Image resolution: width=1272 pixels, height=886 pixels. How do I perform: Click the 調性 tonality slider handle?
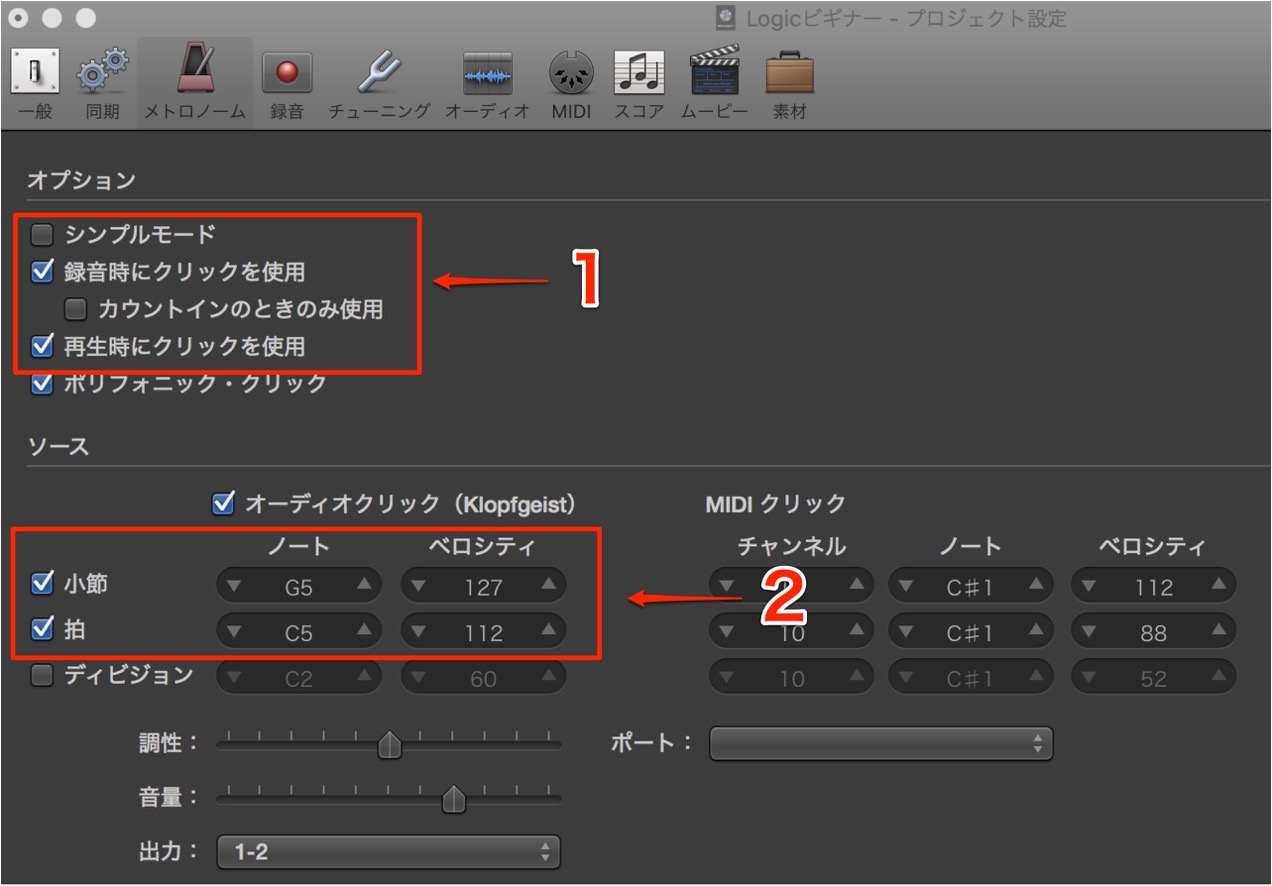[x=389, y=745]
